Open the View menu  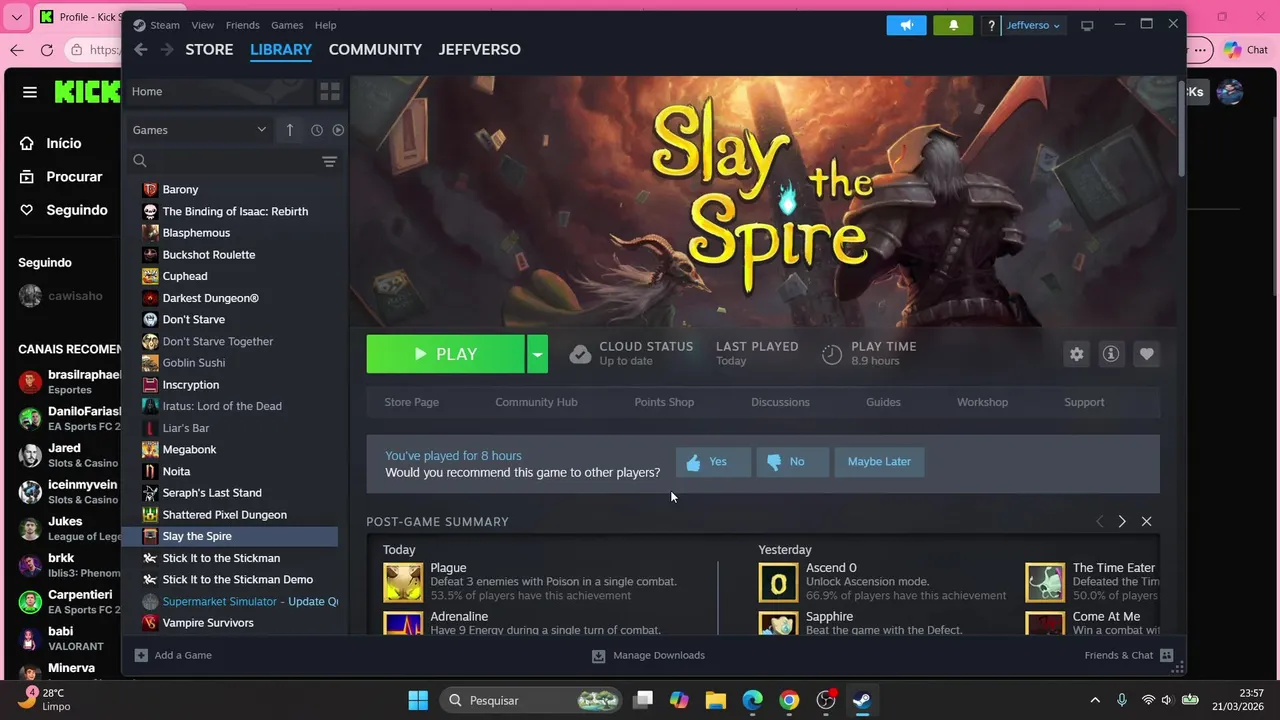(202, 25)
